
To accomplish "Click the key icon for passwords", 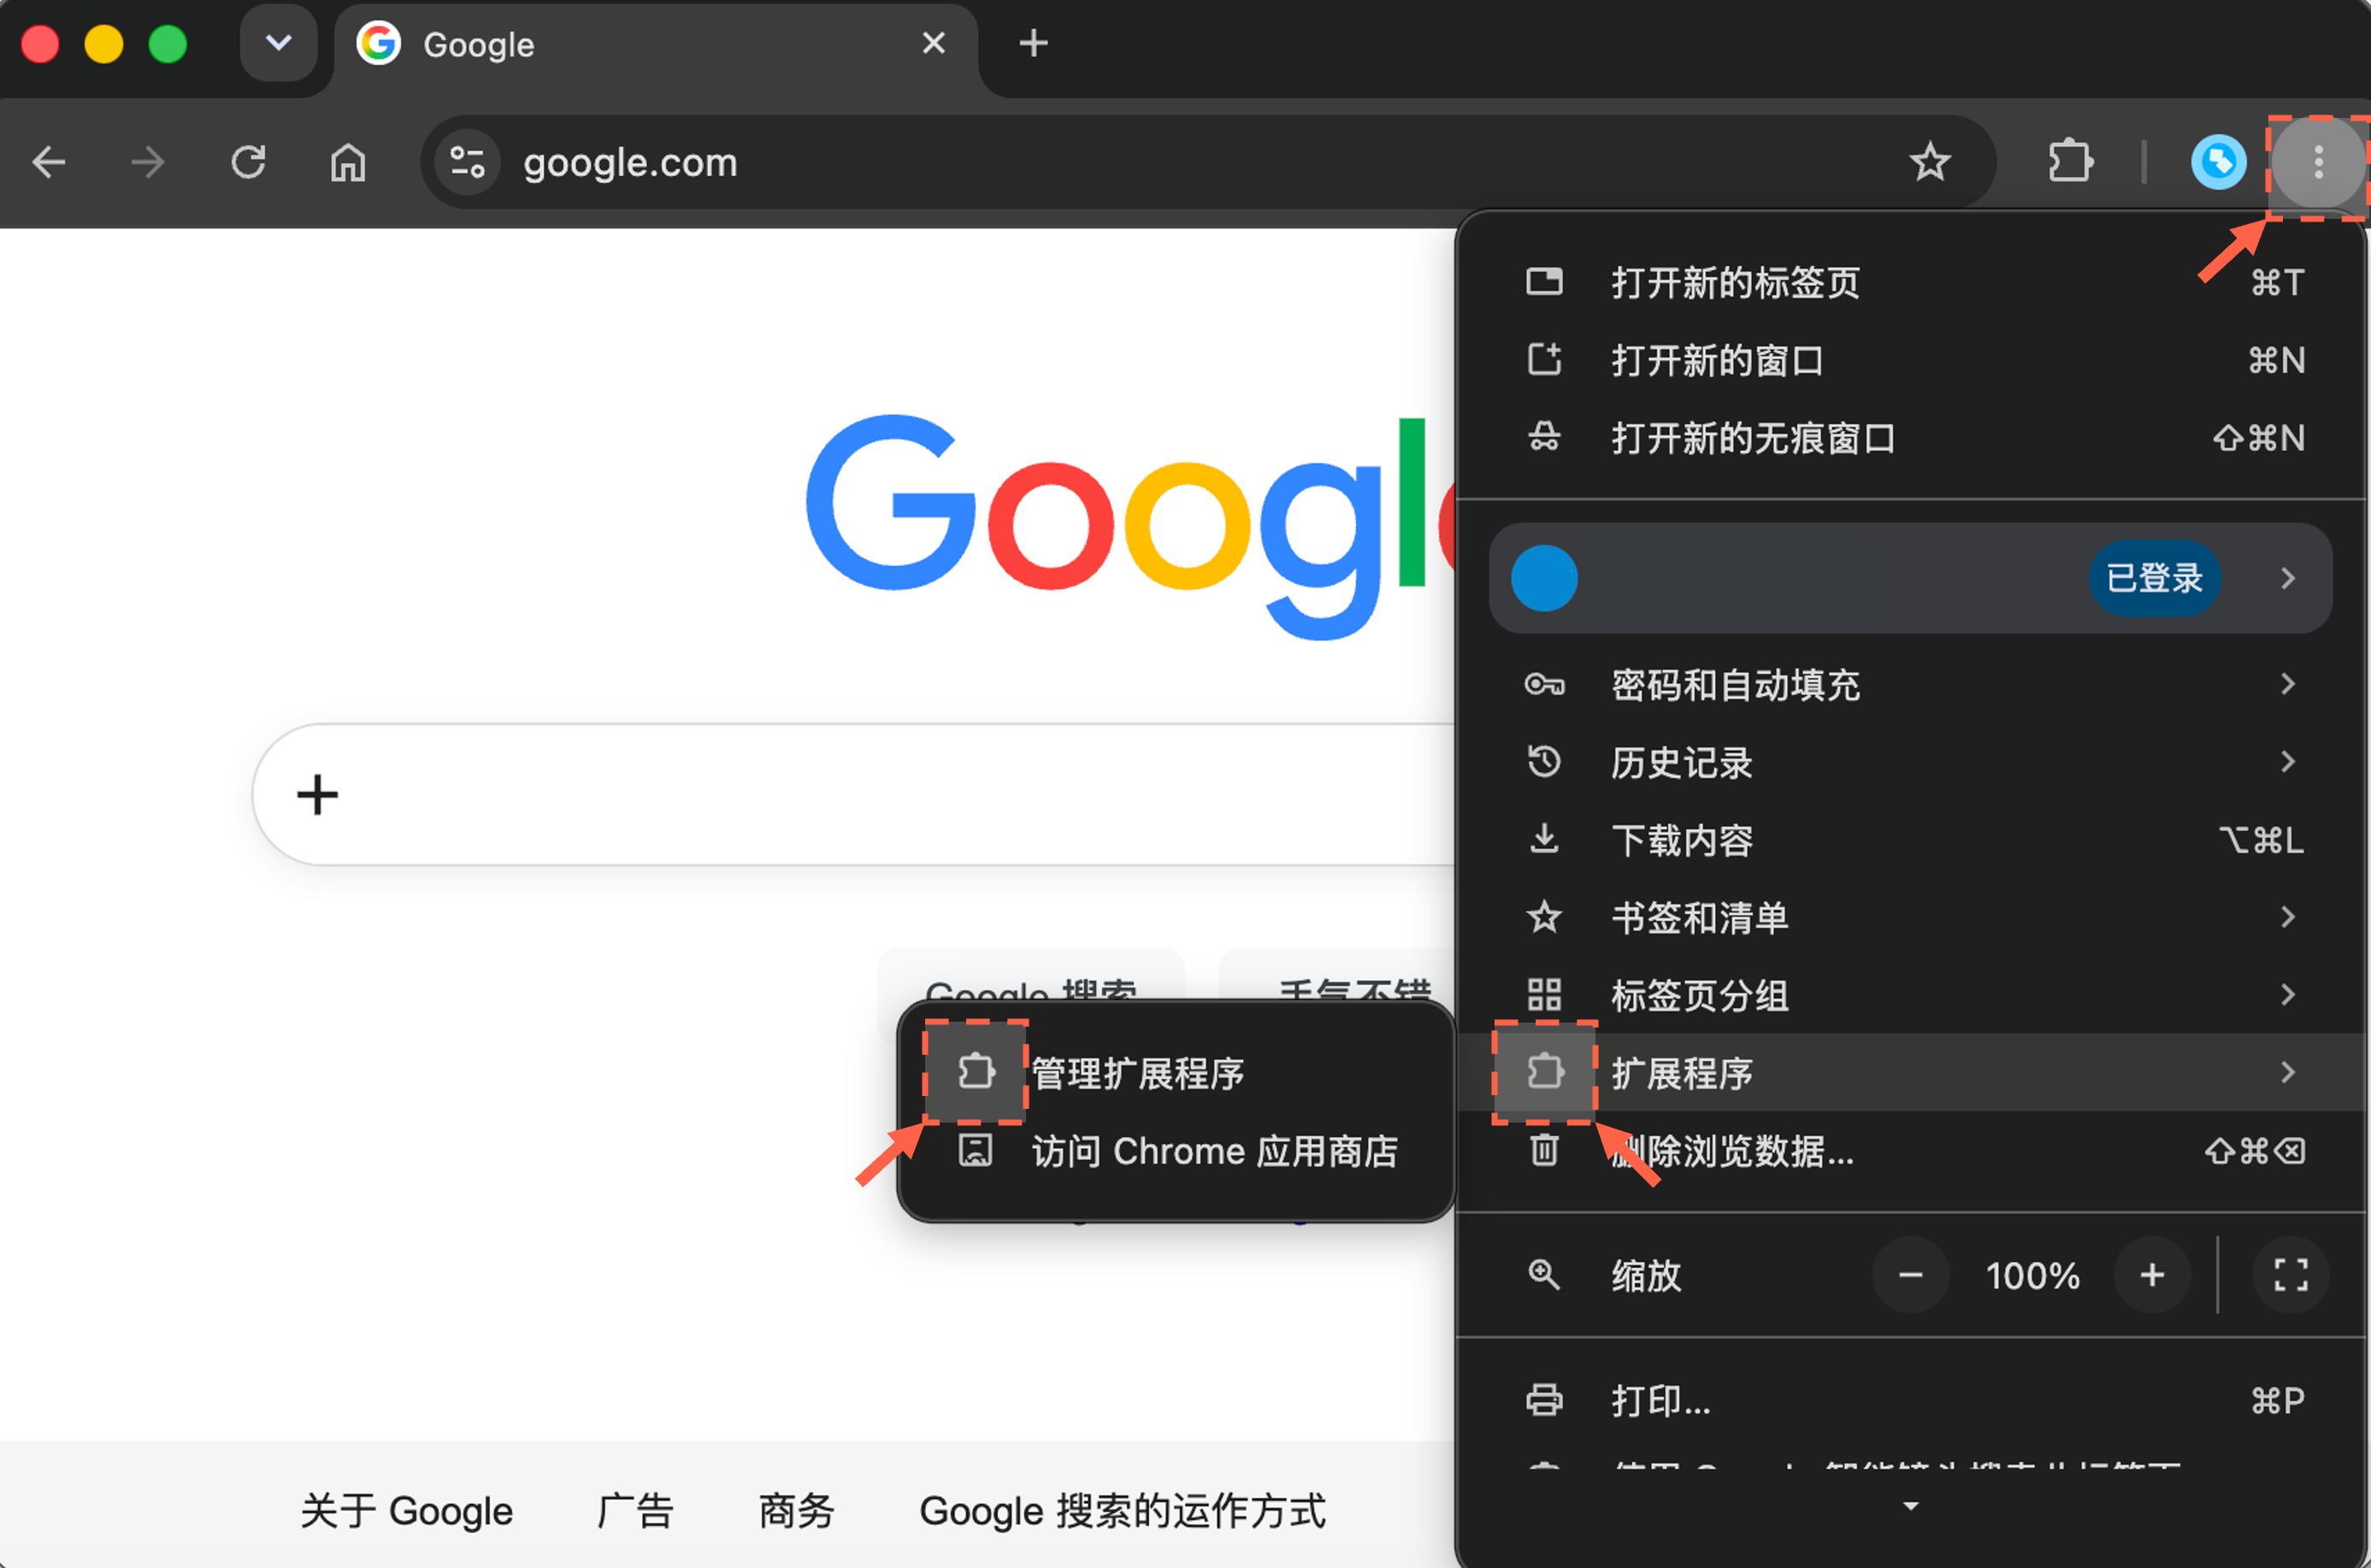I will click(x=1544, y=685).
